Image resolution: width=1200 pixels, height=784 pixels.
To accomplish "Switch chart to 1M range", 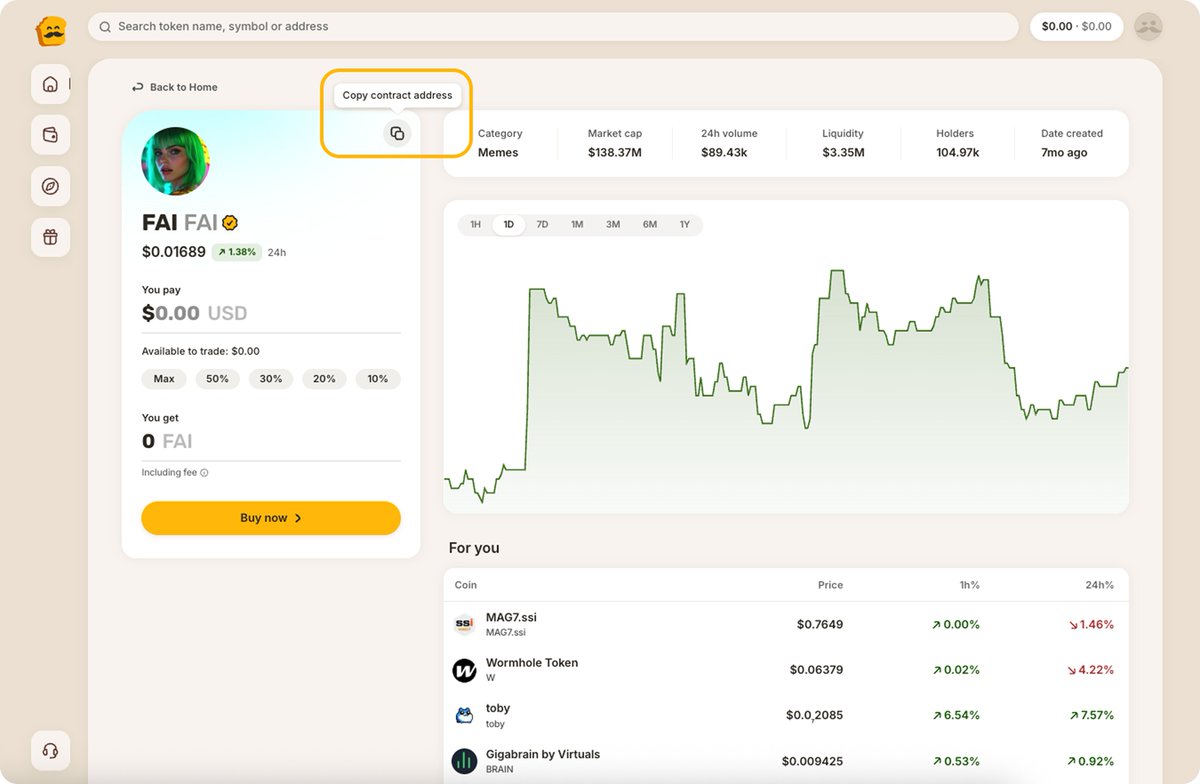I will click(577, 225).
